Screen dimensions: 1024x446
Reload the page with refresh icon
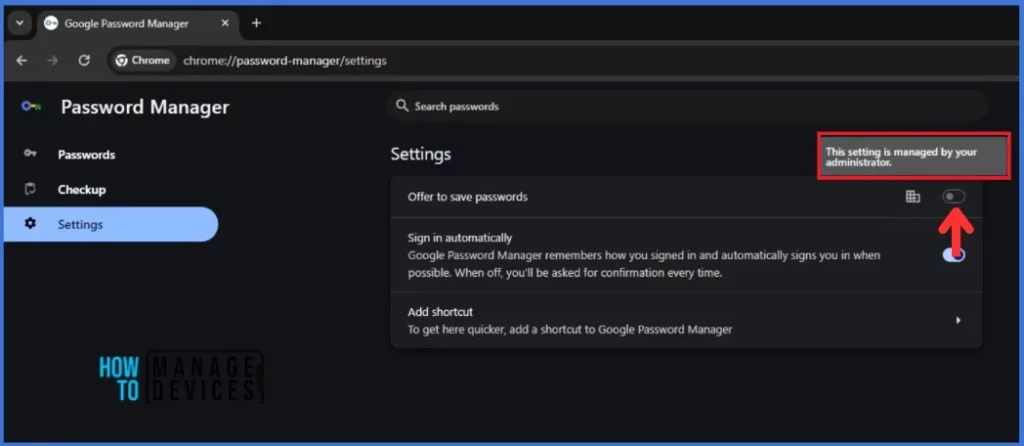84,61
